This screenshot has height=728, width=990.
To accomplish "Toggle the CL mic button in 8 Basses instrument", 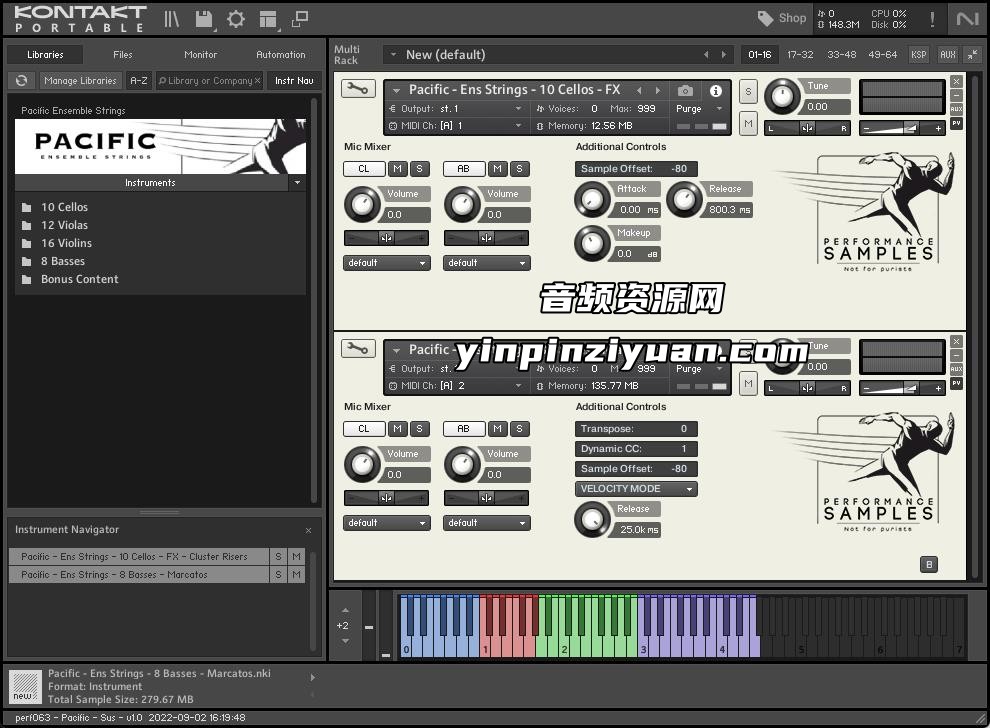I will [364, 429].
